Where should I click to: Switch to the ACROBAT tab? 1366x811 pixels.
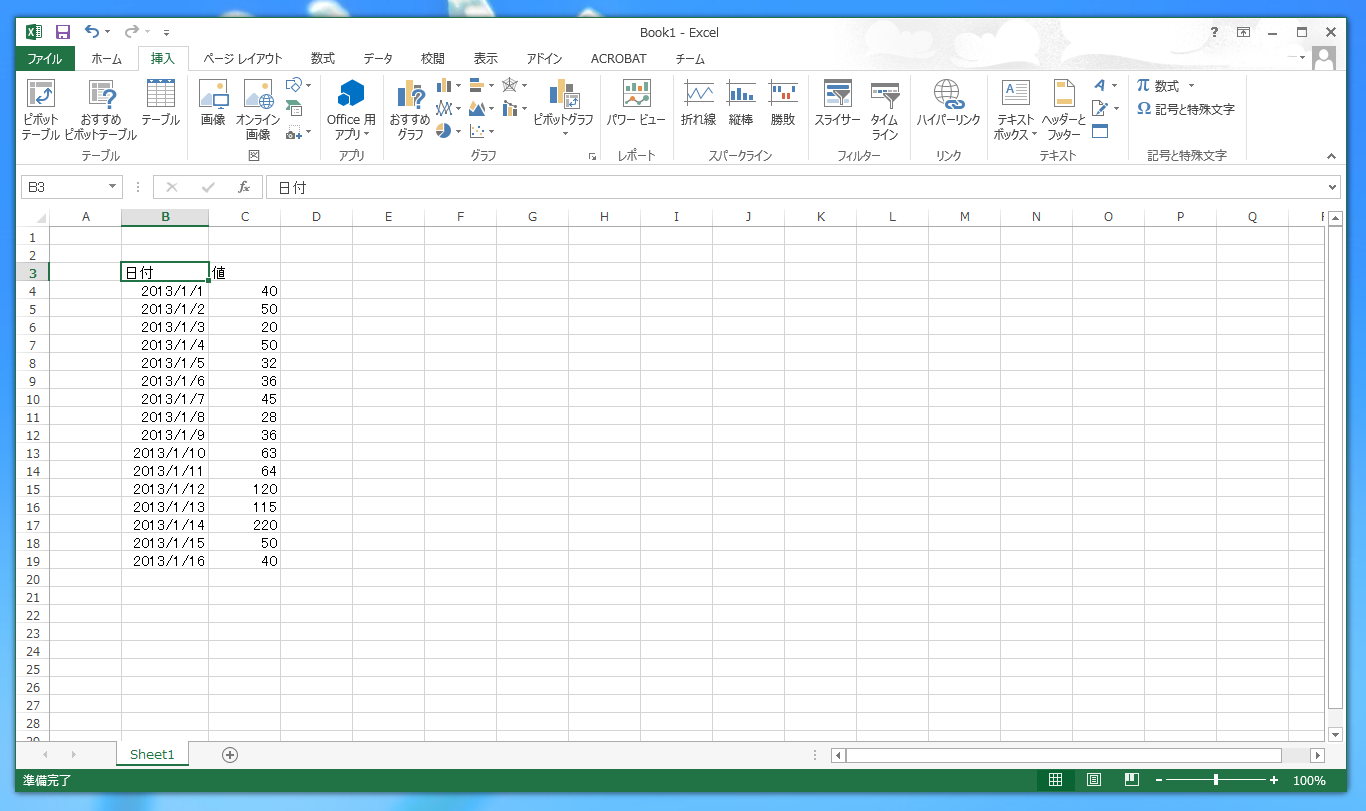pyautogui.click(x=618, y=59)
